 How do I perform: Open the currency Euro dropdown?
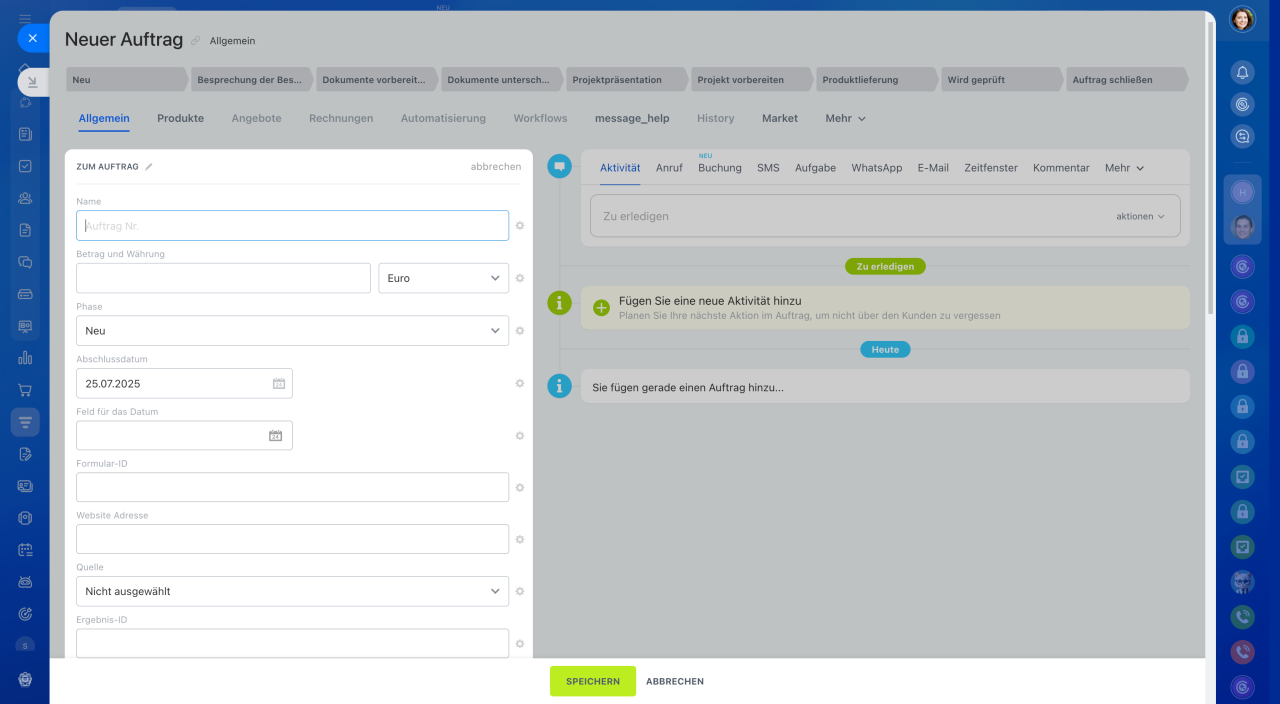(443, 278)
